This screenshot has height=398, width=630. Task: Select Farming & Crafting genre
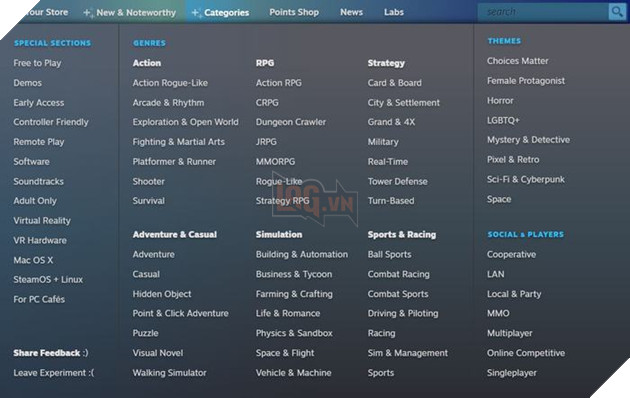(x=295, y=294)
